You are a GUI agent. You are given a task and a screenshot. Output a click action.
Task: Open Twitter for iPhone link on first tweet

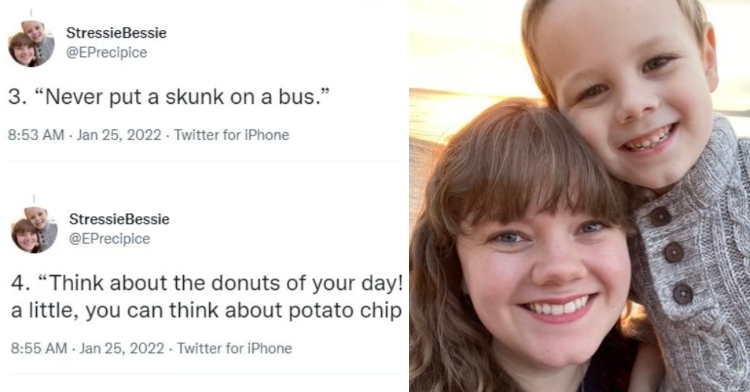tap(232, 135)
